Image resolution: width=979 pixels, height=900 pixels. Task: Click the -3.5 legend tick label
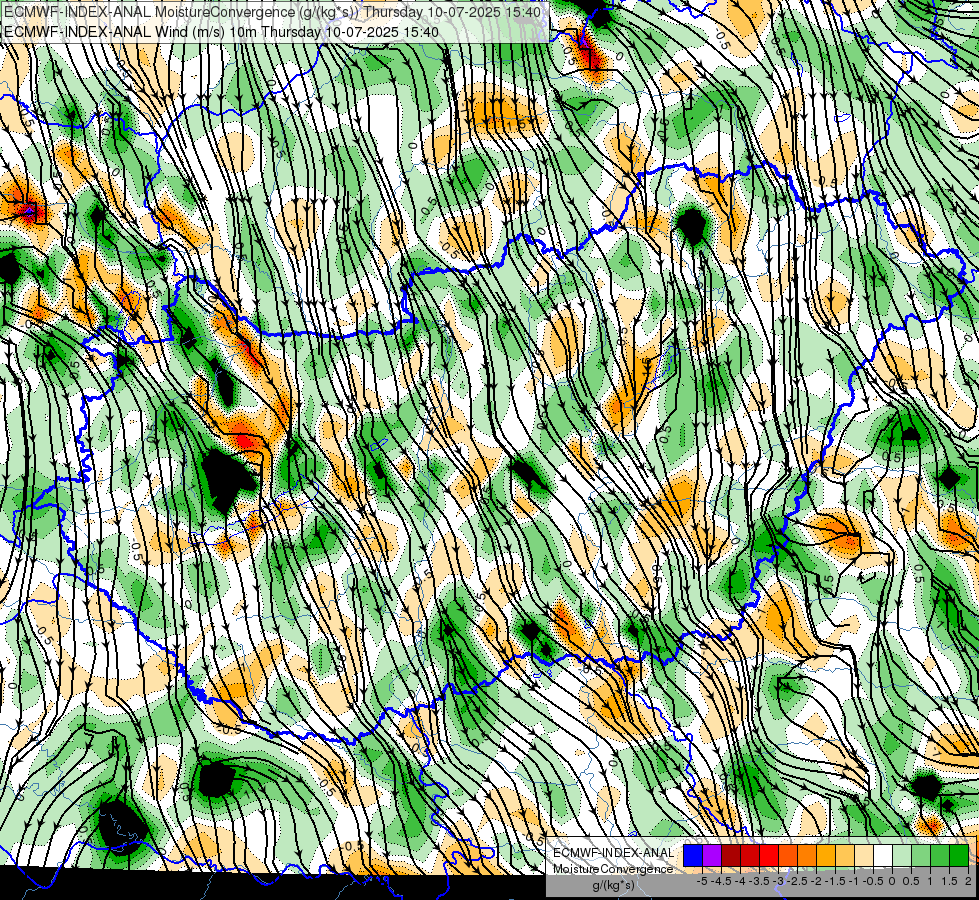click(759, 881)
